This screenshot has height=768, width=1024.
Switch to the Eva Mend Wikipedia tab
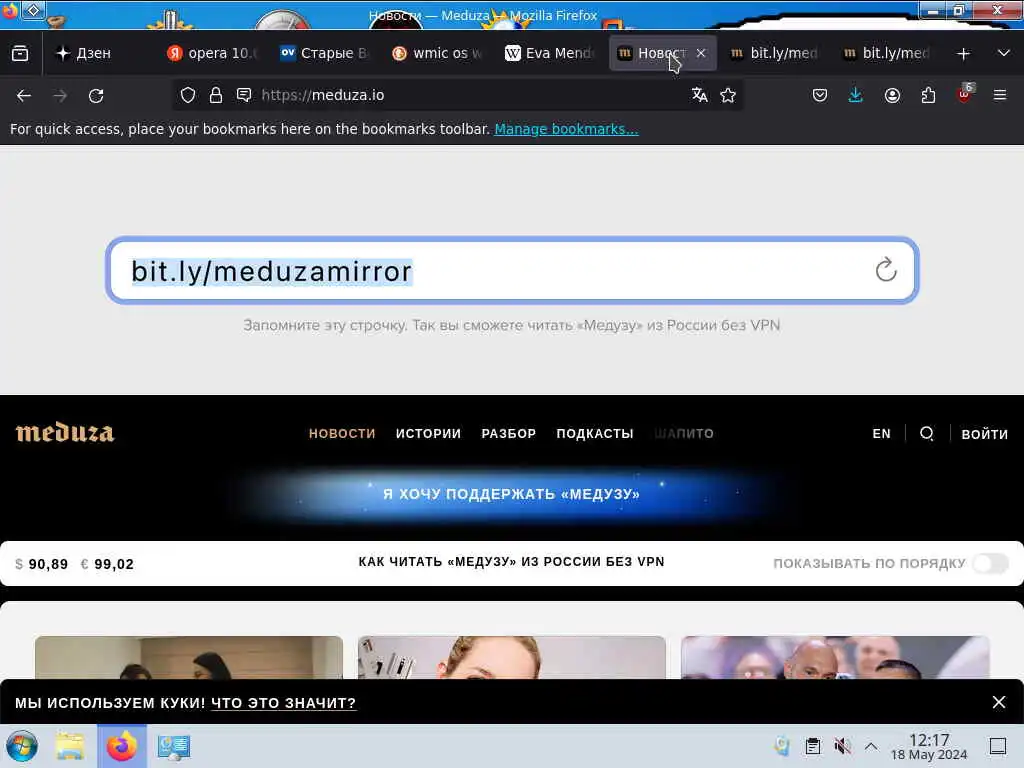tap(549, 53)
